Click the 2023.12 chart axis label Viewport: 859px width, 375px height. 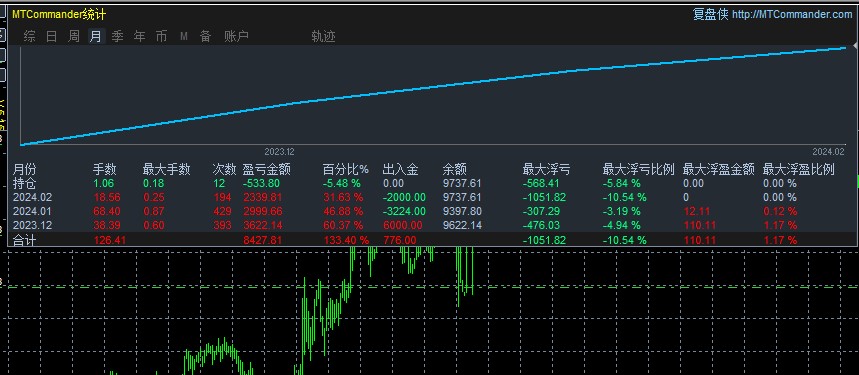click(279, 152)
